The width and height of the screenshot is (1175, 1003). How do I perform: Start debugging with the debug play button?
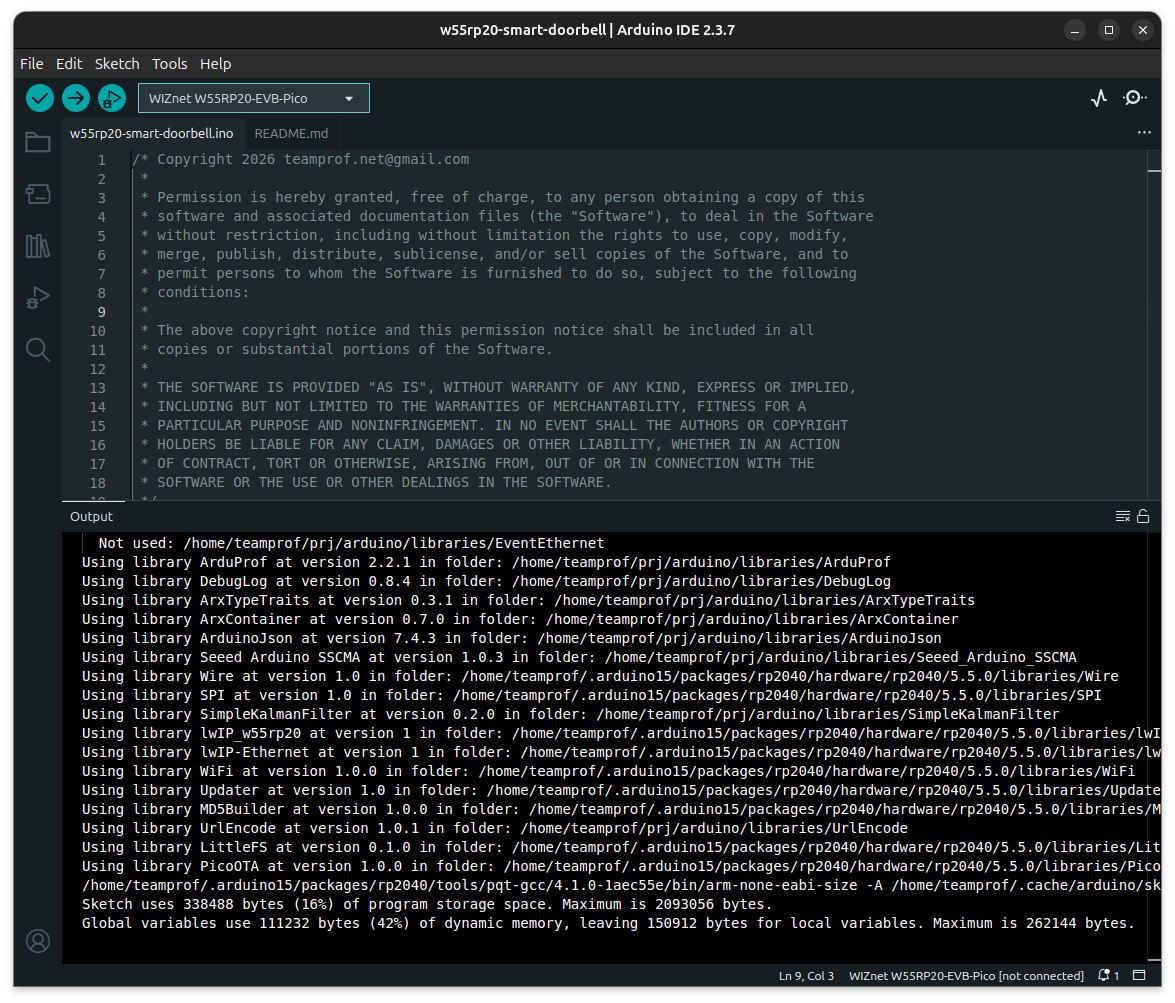click(112, 98)
